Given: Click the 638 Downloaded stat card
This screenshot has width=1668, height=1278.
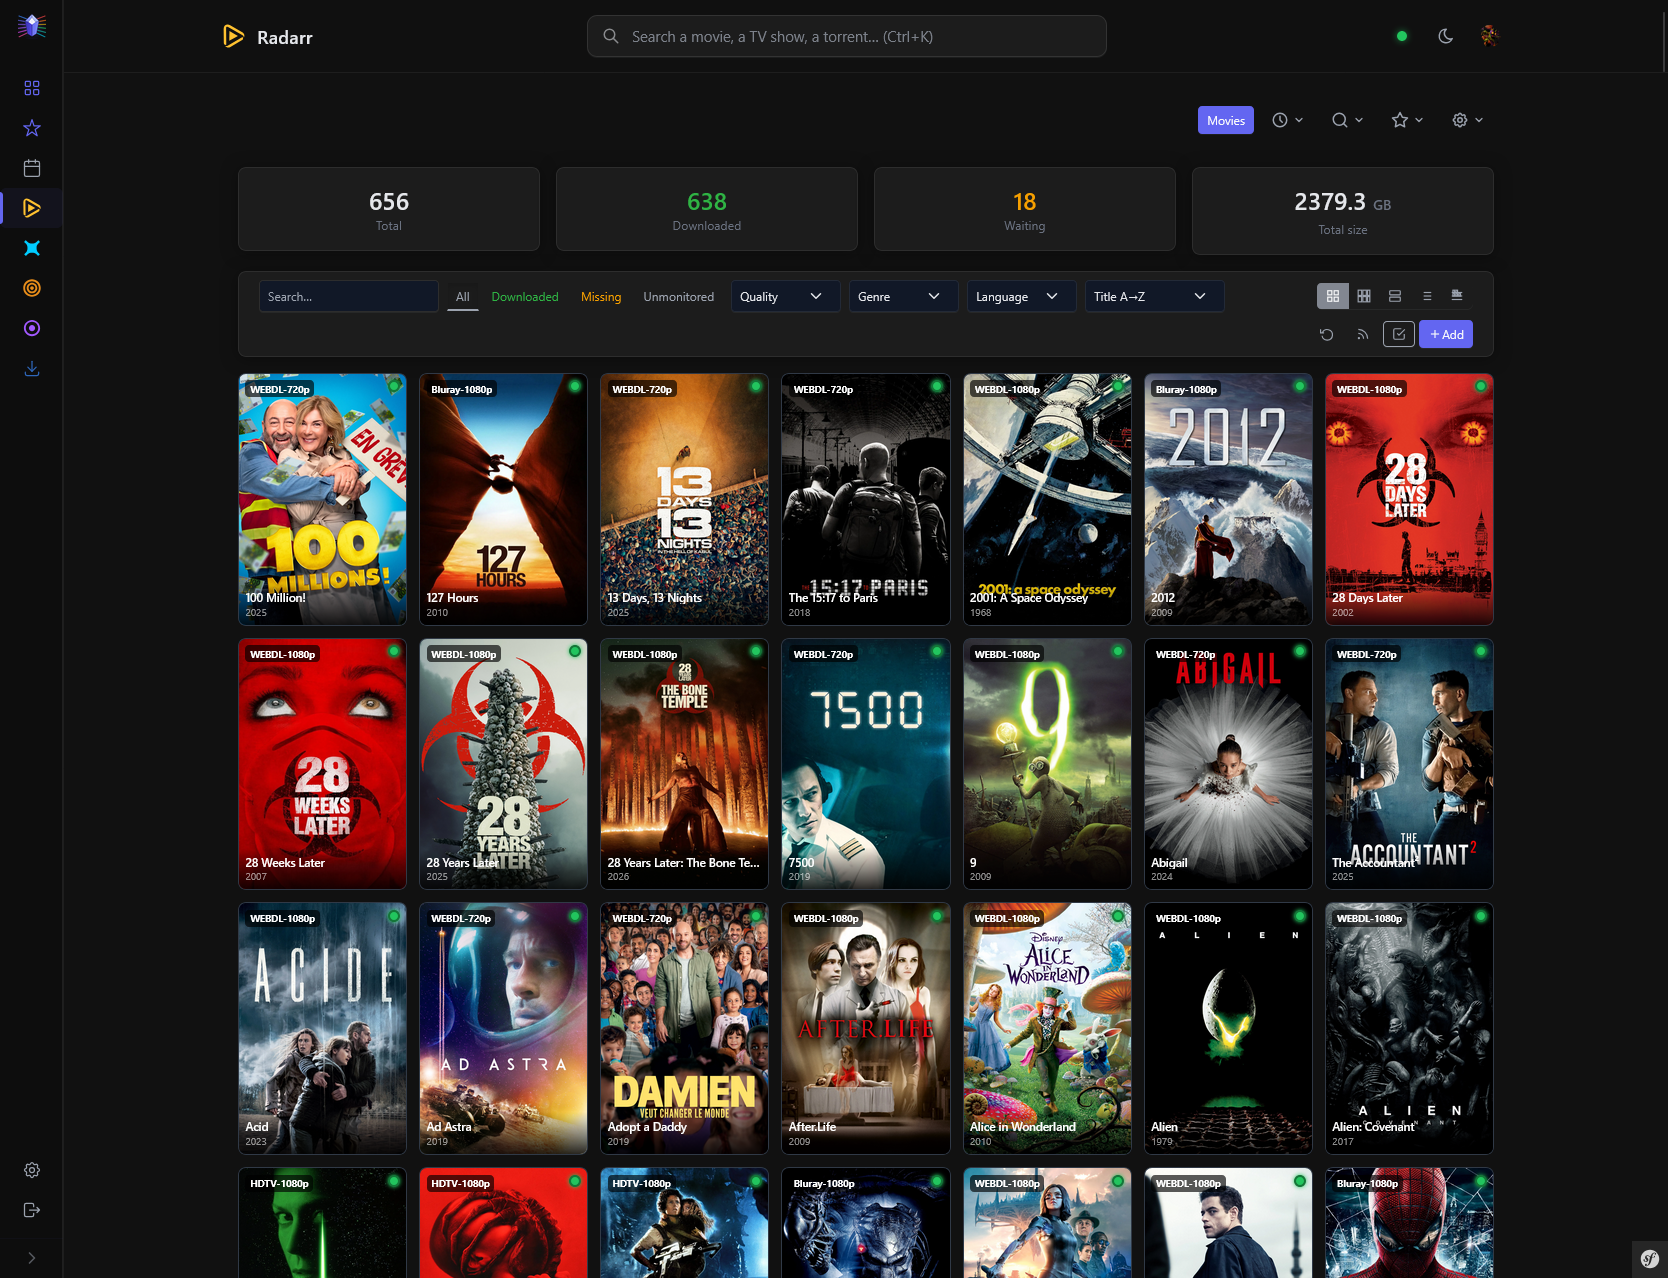Looking at the screenshot, I should 707,209.
